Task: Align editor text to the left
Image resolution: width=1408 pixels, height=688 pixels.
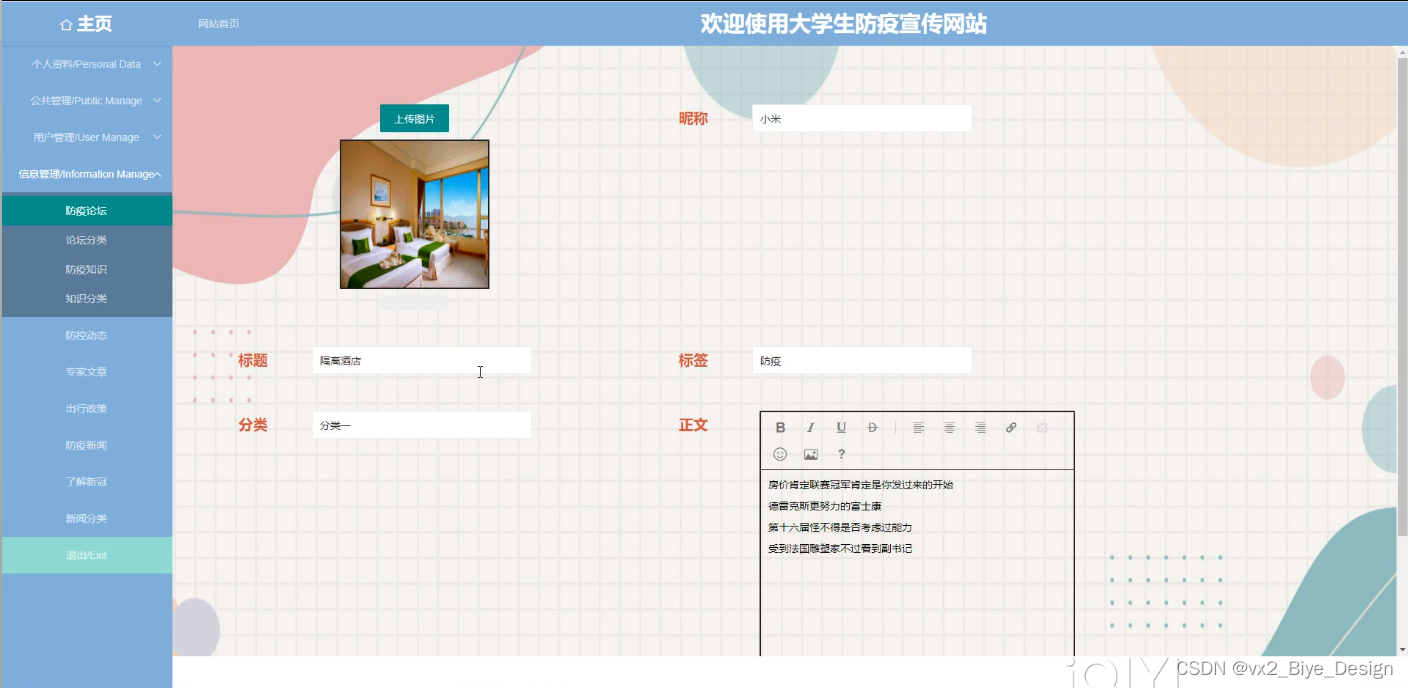Action: point(919,428)
